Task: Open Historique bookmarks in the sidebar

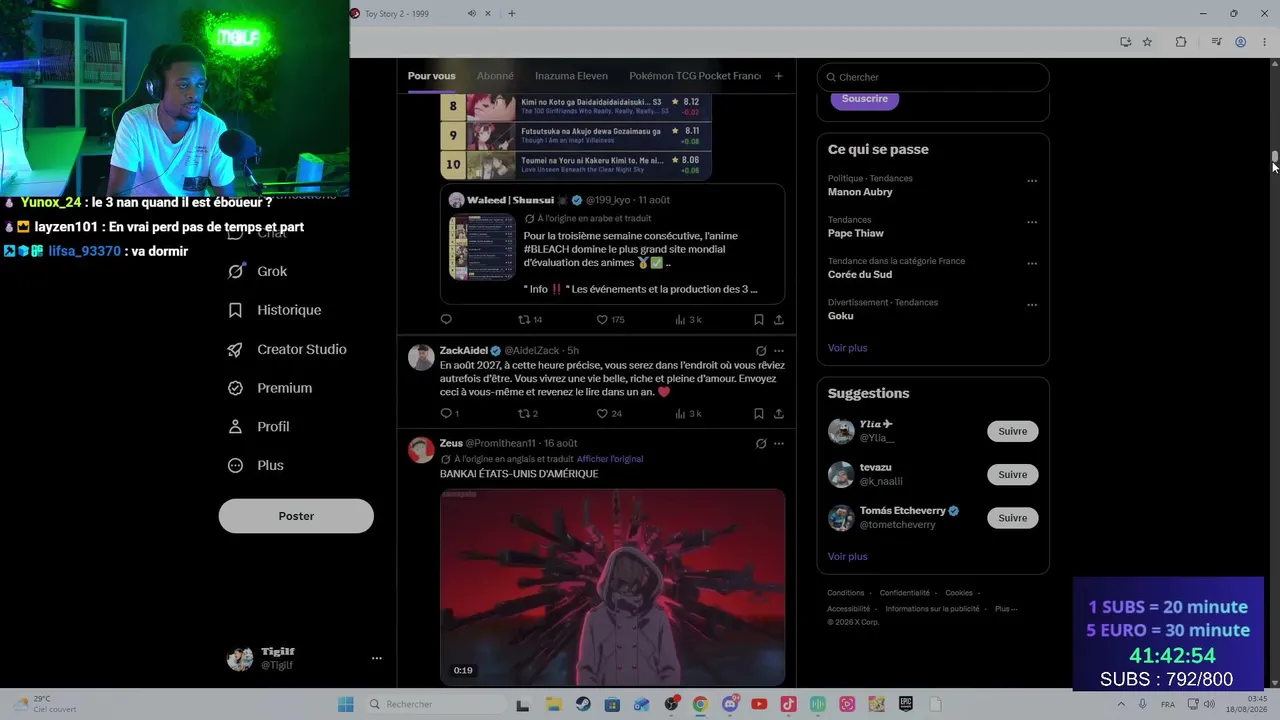Action: (x=275, y=310)
